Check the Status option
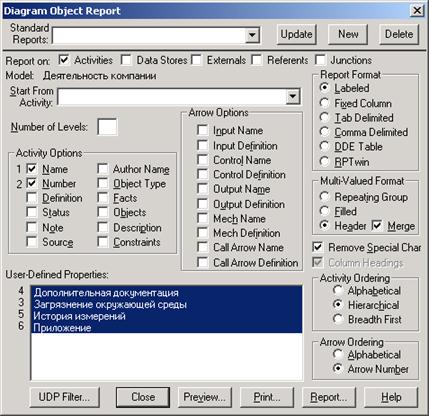Viewport: 429px width, 416px height. tap(32, 212)
